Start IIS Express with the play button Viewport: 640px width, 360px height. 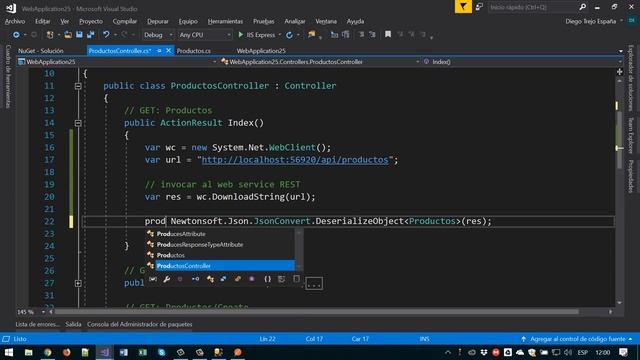pyautogui.click(x=240, y=35)
